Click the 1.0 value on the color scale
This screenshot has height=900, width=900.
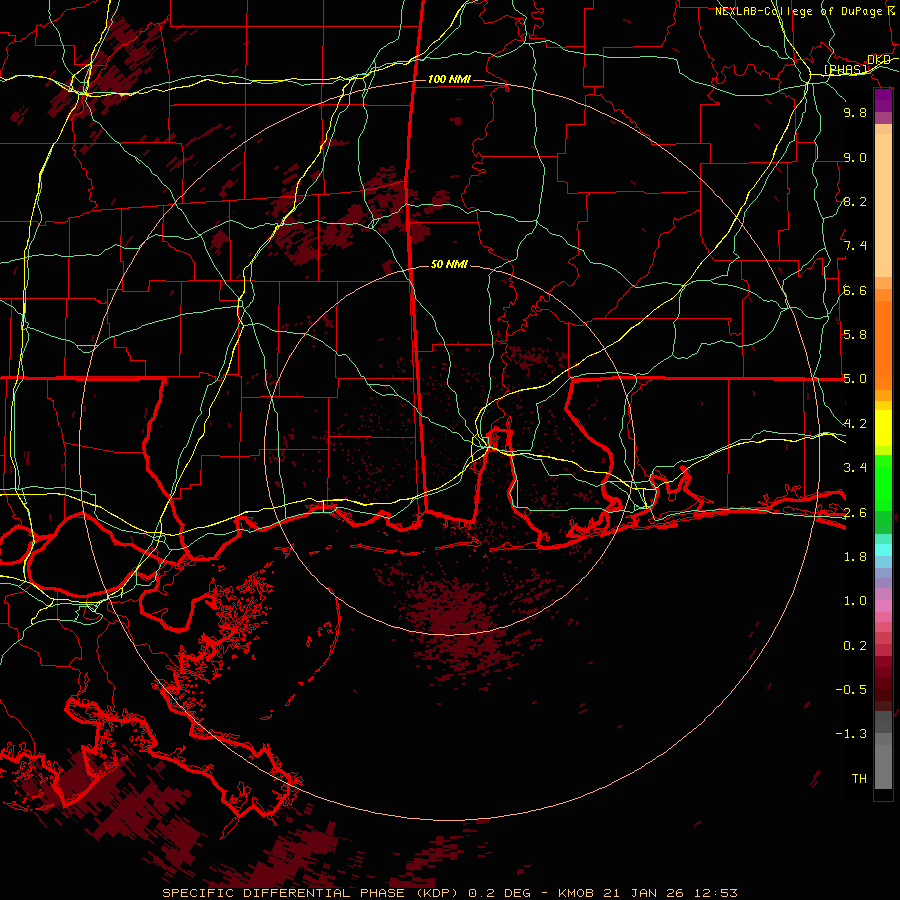(855, 601)
